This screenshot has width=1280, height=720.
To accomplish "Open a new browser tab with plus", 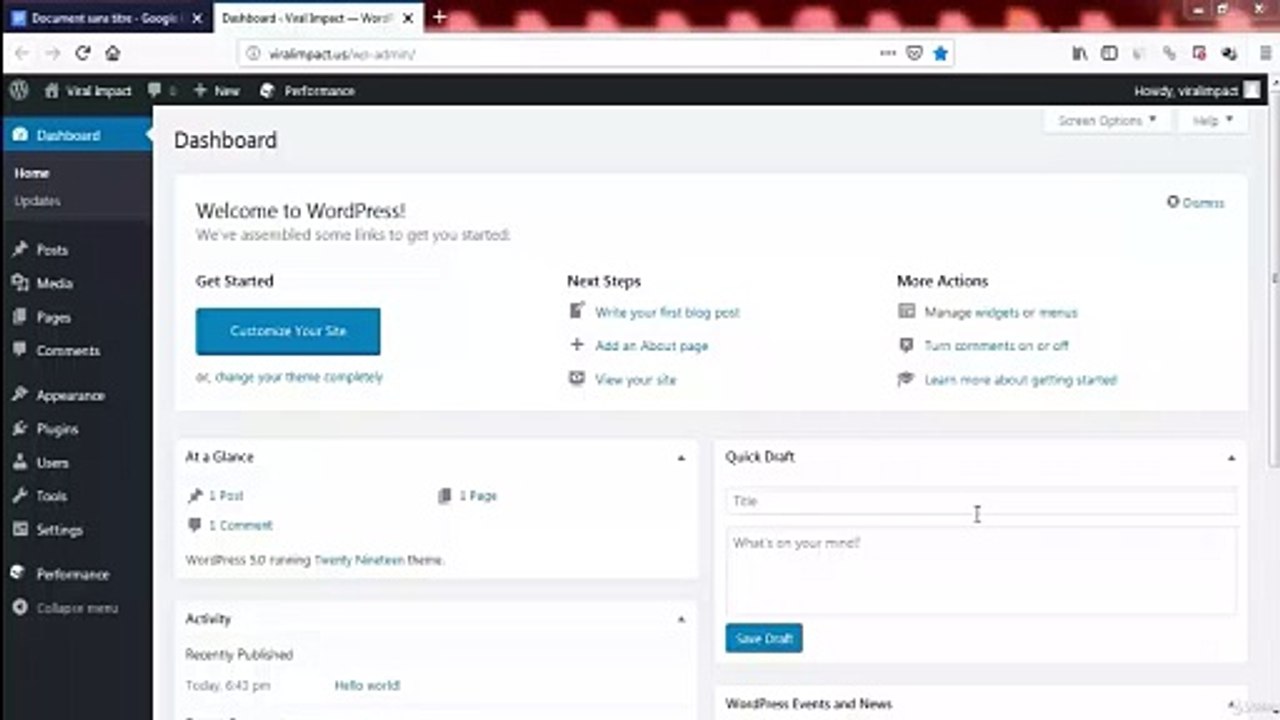I will tap(439, 18).
